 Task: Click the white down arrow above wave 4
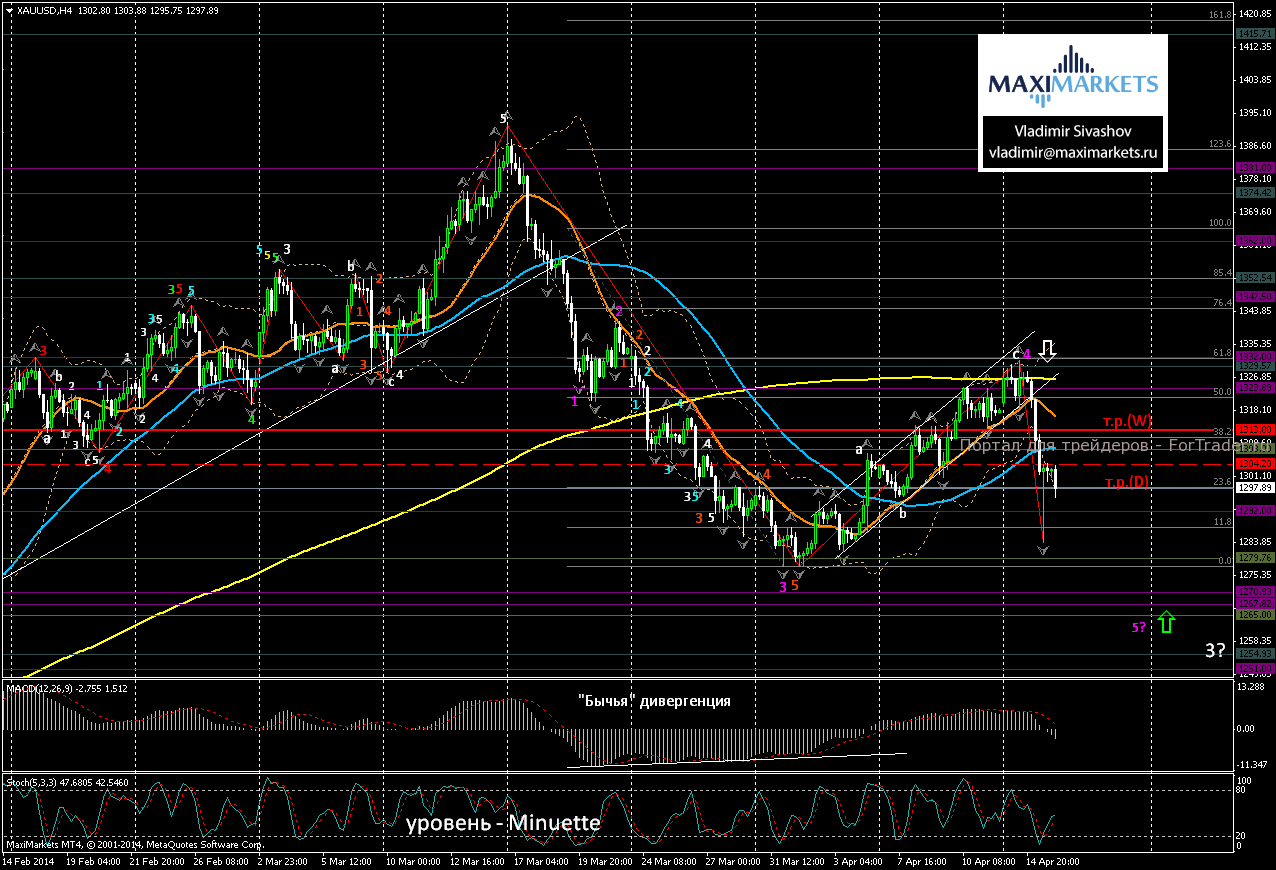(1047, 350)
